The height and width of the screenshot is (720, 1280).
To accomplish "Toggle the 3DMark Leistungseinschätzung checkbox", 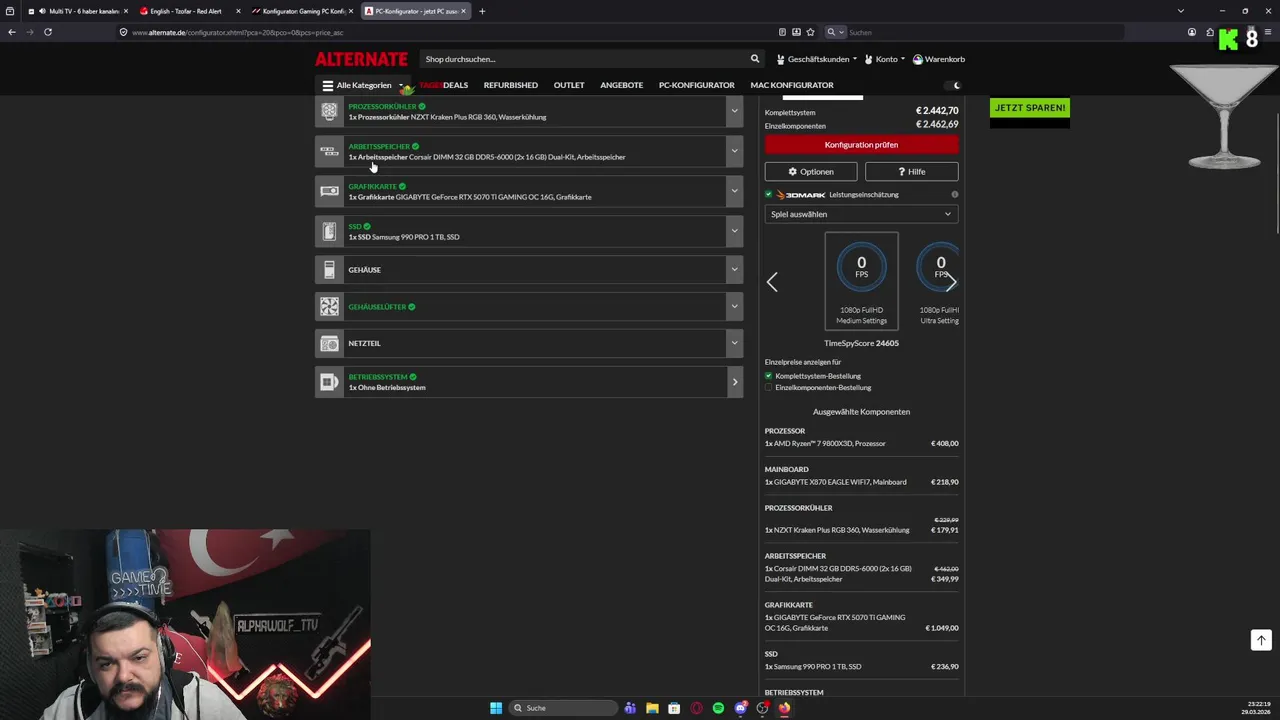I will pyautogui.click(x=769, y=195).
